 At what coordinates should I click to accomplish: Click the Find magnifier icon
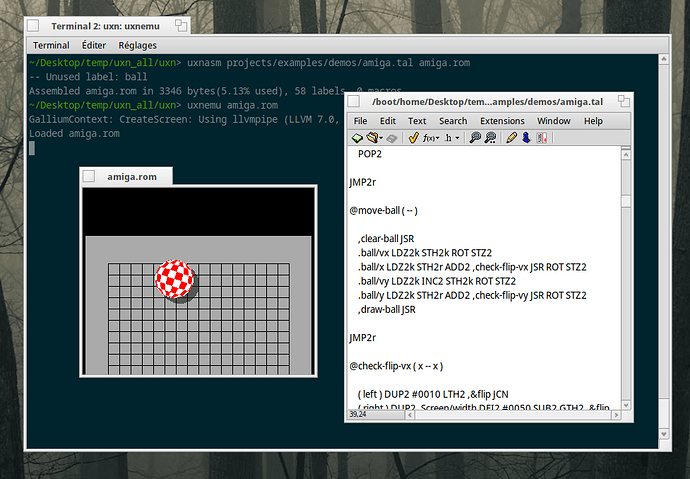click(475, 138)
